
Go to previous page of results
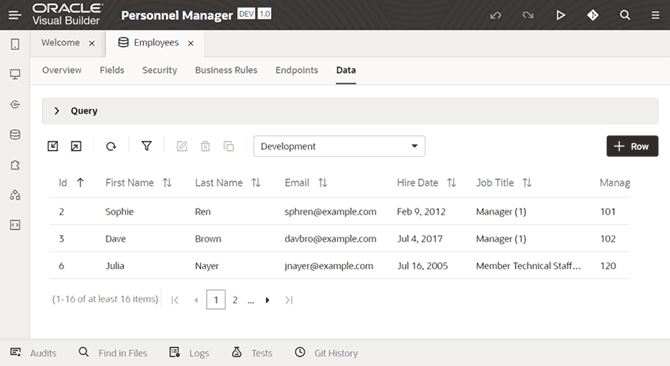(196, 300)
